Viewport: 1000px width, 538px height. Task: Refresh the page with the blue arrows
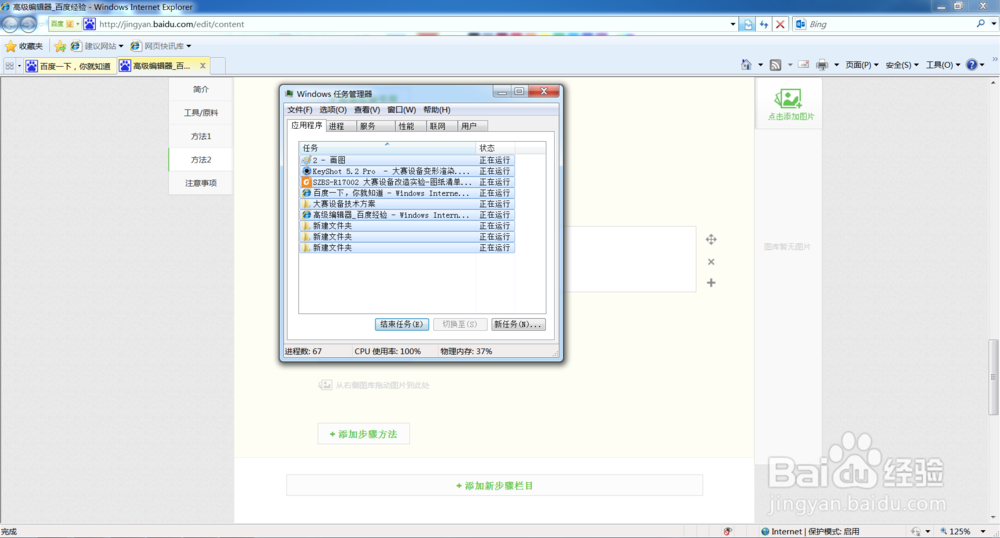click(x=763, y=24)
